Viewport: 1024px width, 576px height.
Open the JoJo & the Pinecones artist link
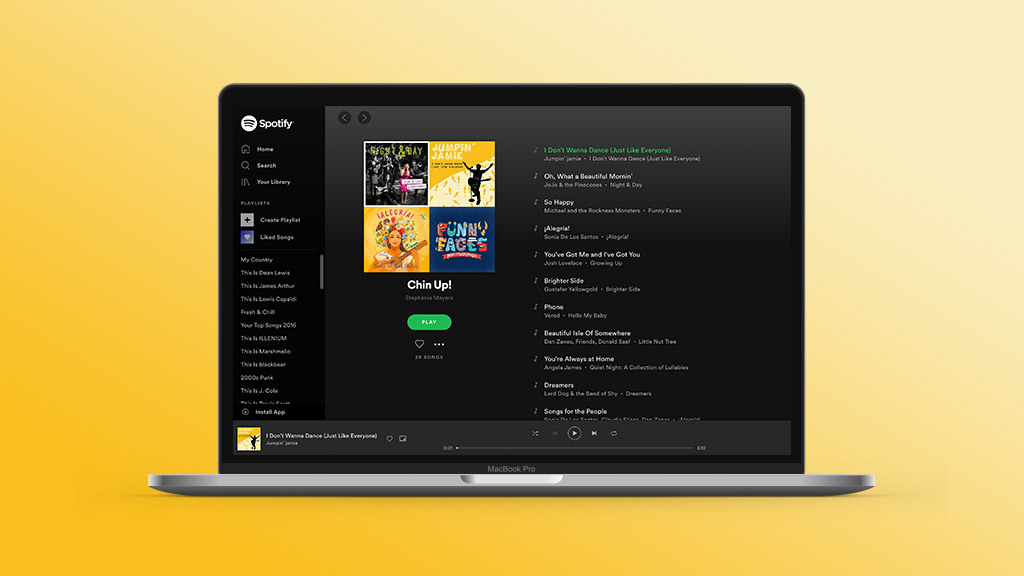573,185
